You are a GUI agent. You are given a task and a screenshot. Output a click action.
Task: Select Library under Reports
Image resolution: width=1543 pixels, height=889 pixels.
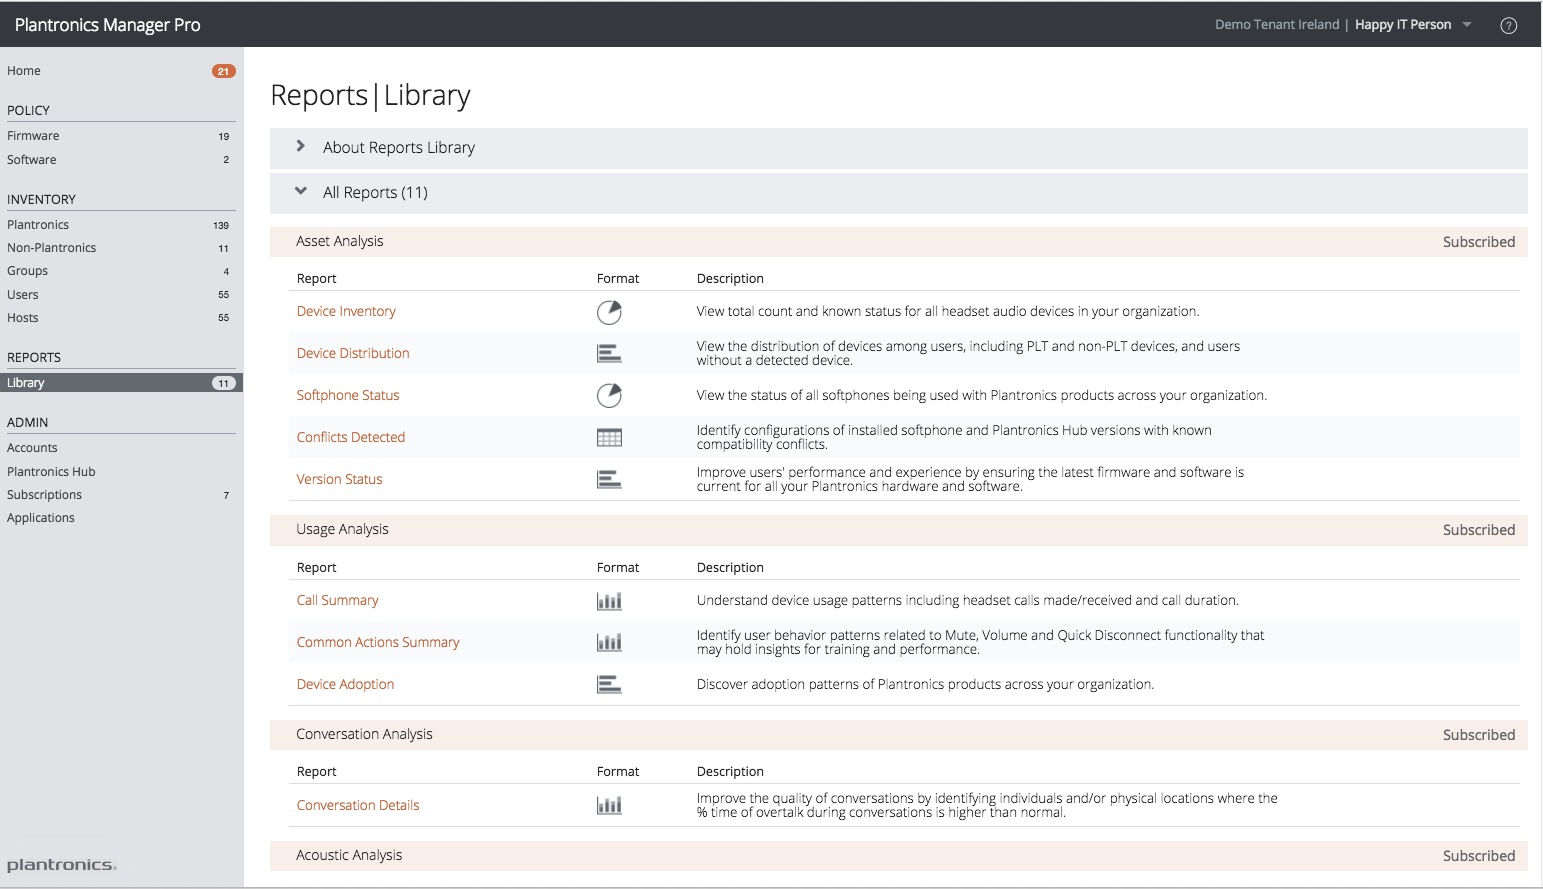click(x=121, y=383)
